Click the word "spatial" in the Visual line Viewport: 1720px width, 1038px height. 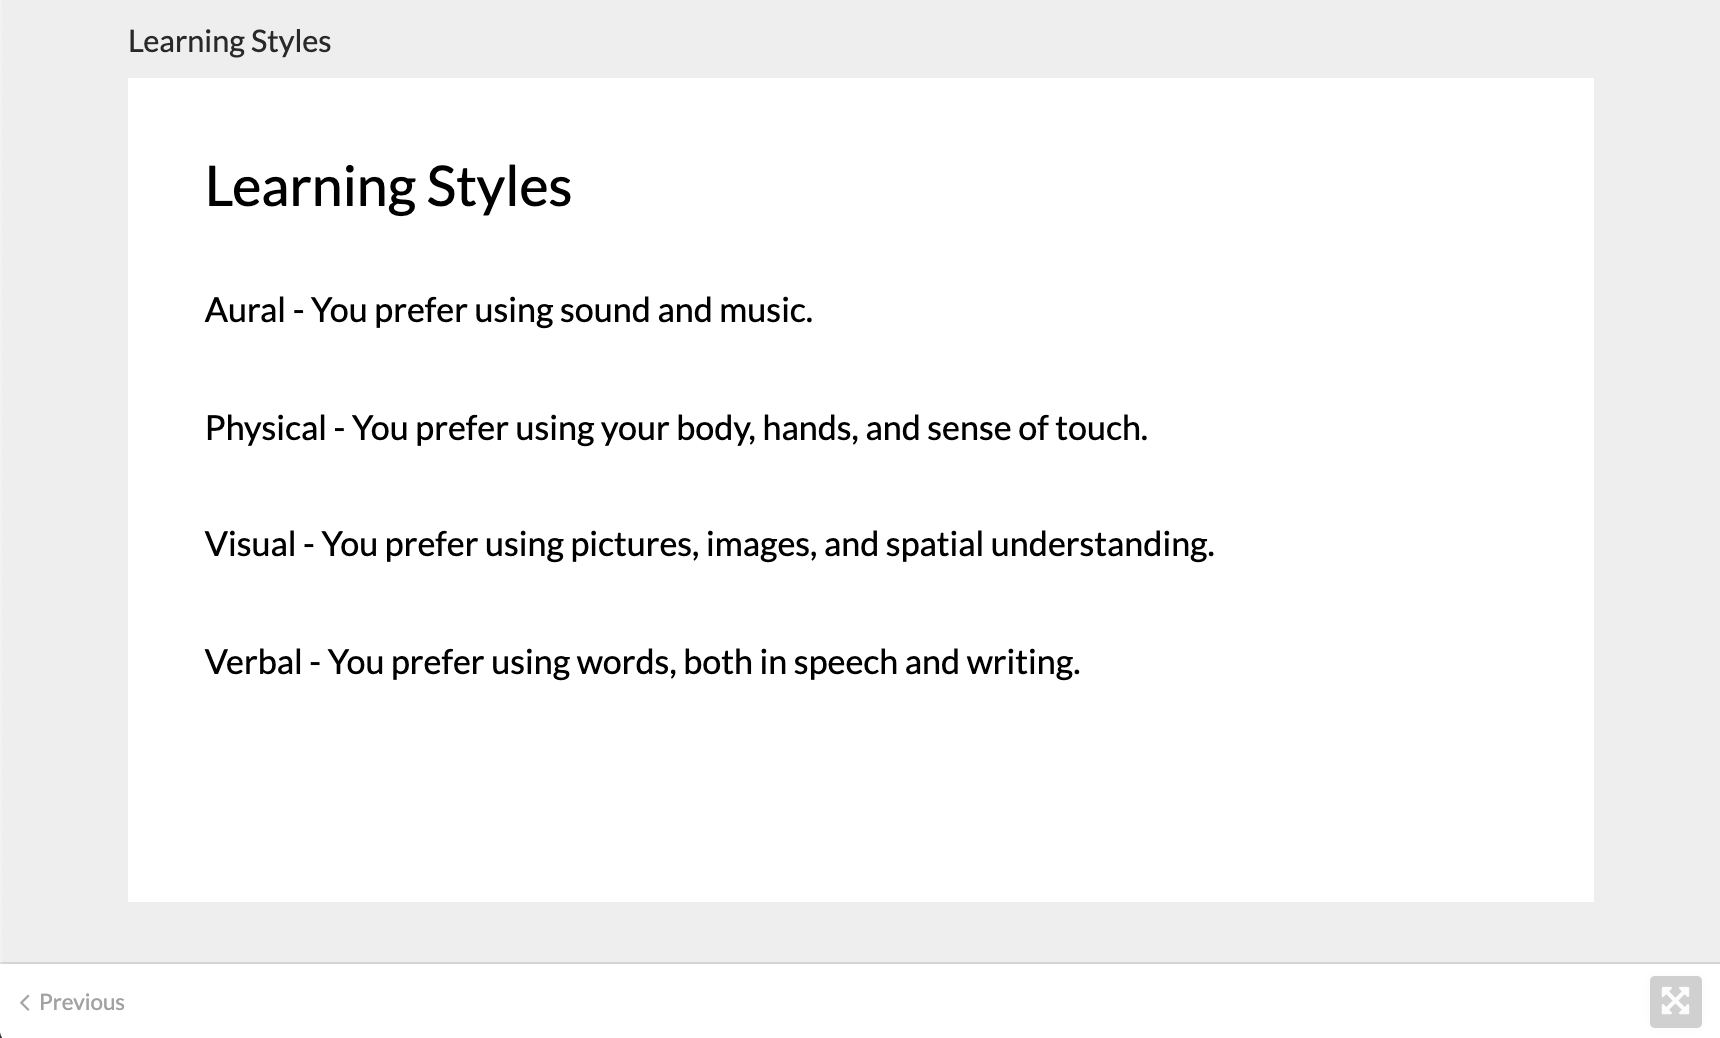click(934, 544)
